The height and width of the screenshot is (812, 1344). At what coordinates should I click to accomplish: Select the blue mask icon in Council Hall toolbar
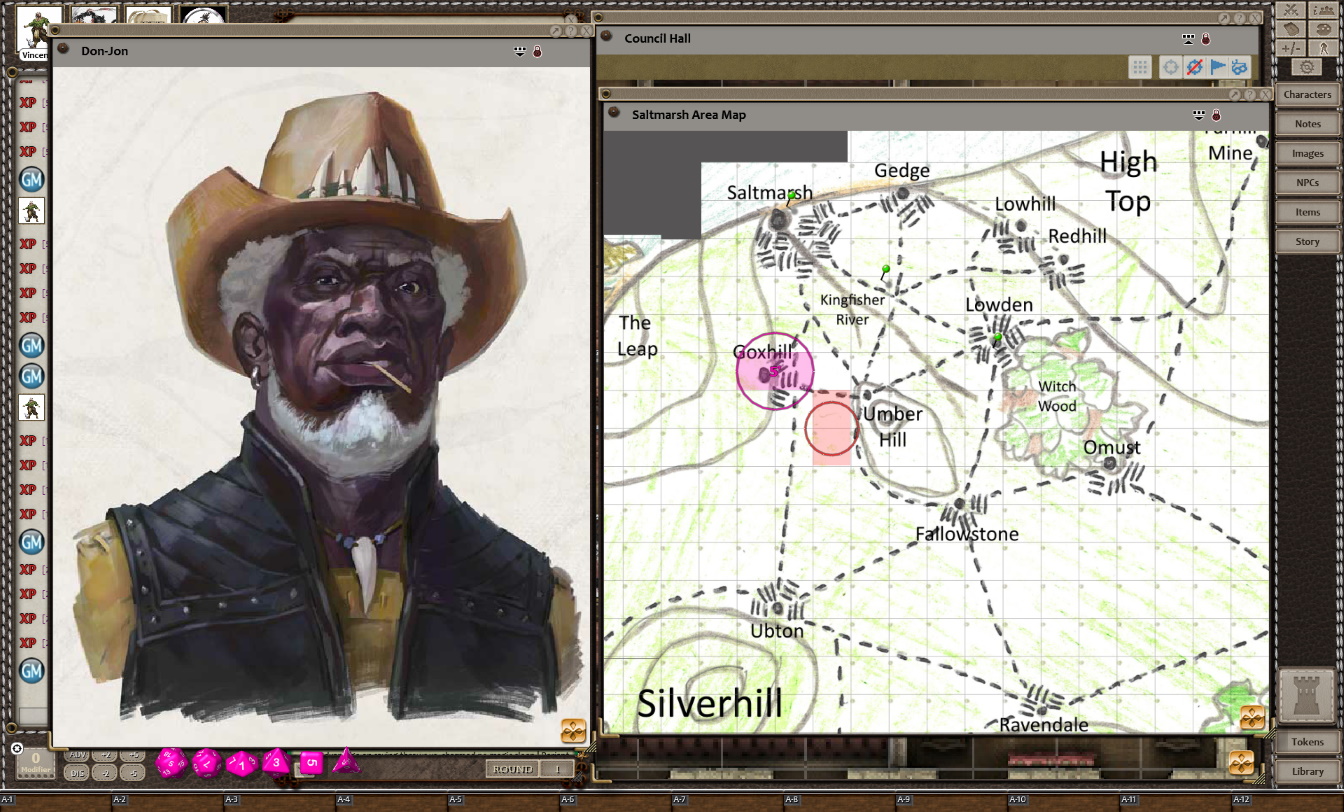(1239, 67)
